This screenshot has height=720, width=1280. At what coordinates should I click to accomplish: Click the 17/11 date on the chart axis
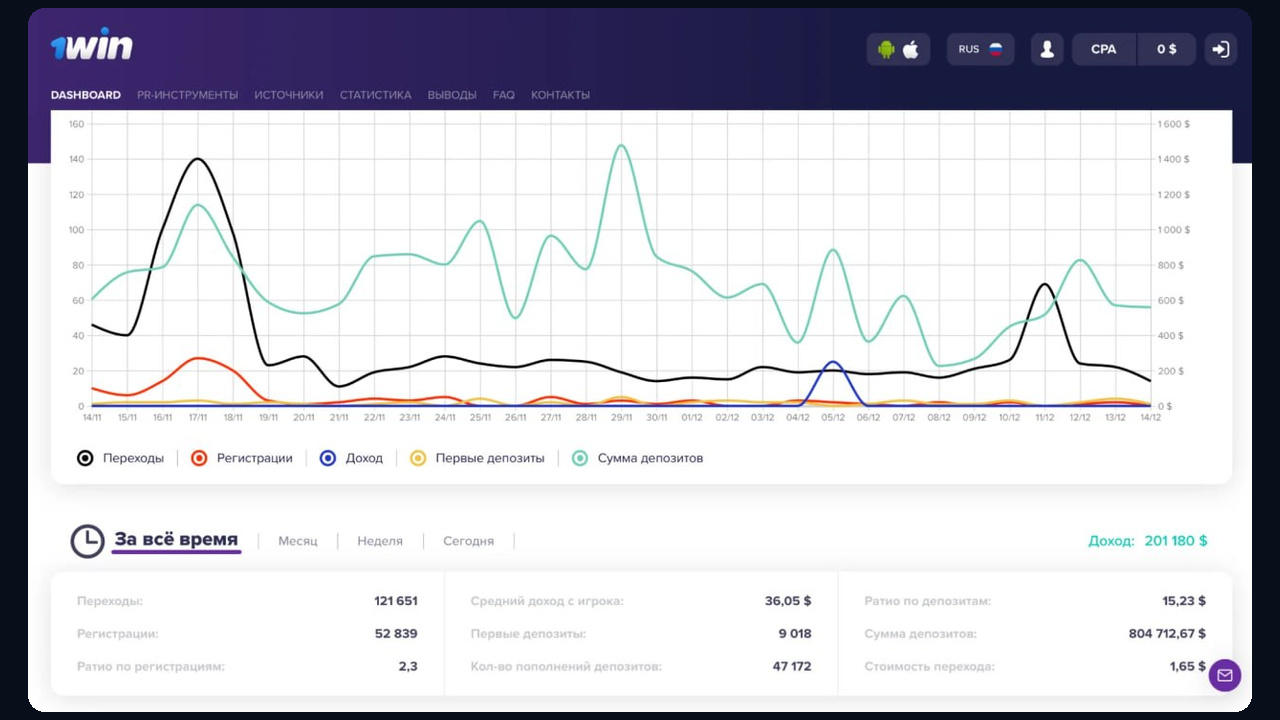[x=198, y=417]
